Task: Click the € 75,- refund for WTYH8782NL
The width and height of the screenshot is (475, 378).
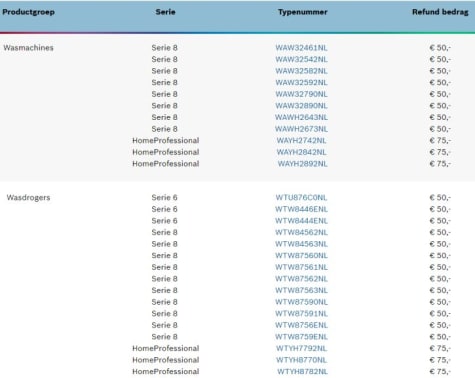Action: 440,372
